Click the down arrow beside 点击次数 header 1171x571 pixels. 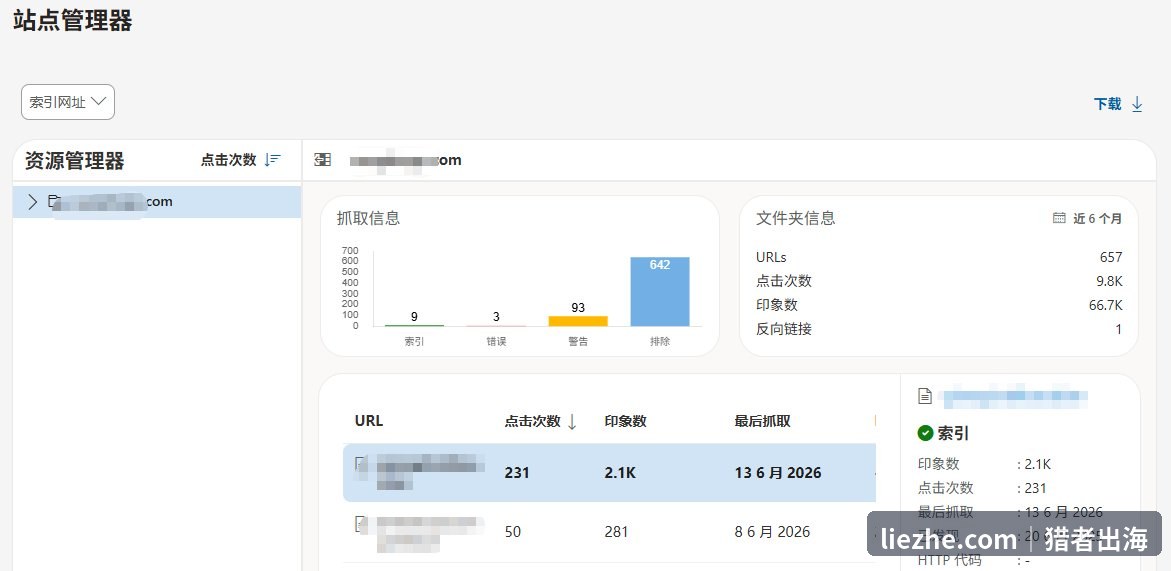coord(572,422)
